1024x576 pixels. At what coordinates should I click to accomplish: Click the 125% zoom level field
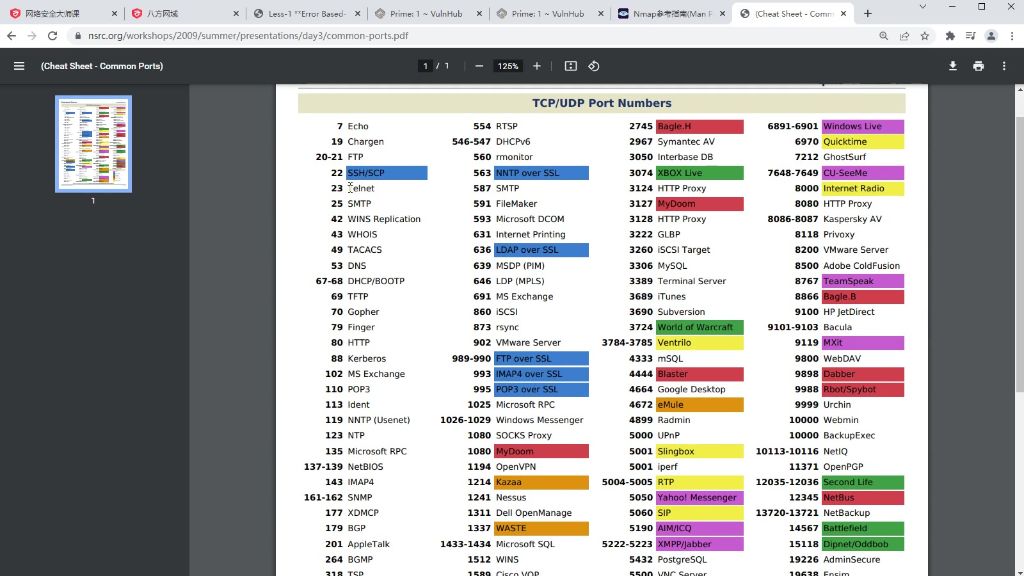tap(508, 66)
